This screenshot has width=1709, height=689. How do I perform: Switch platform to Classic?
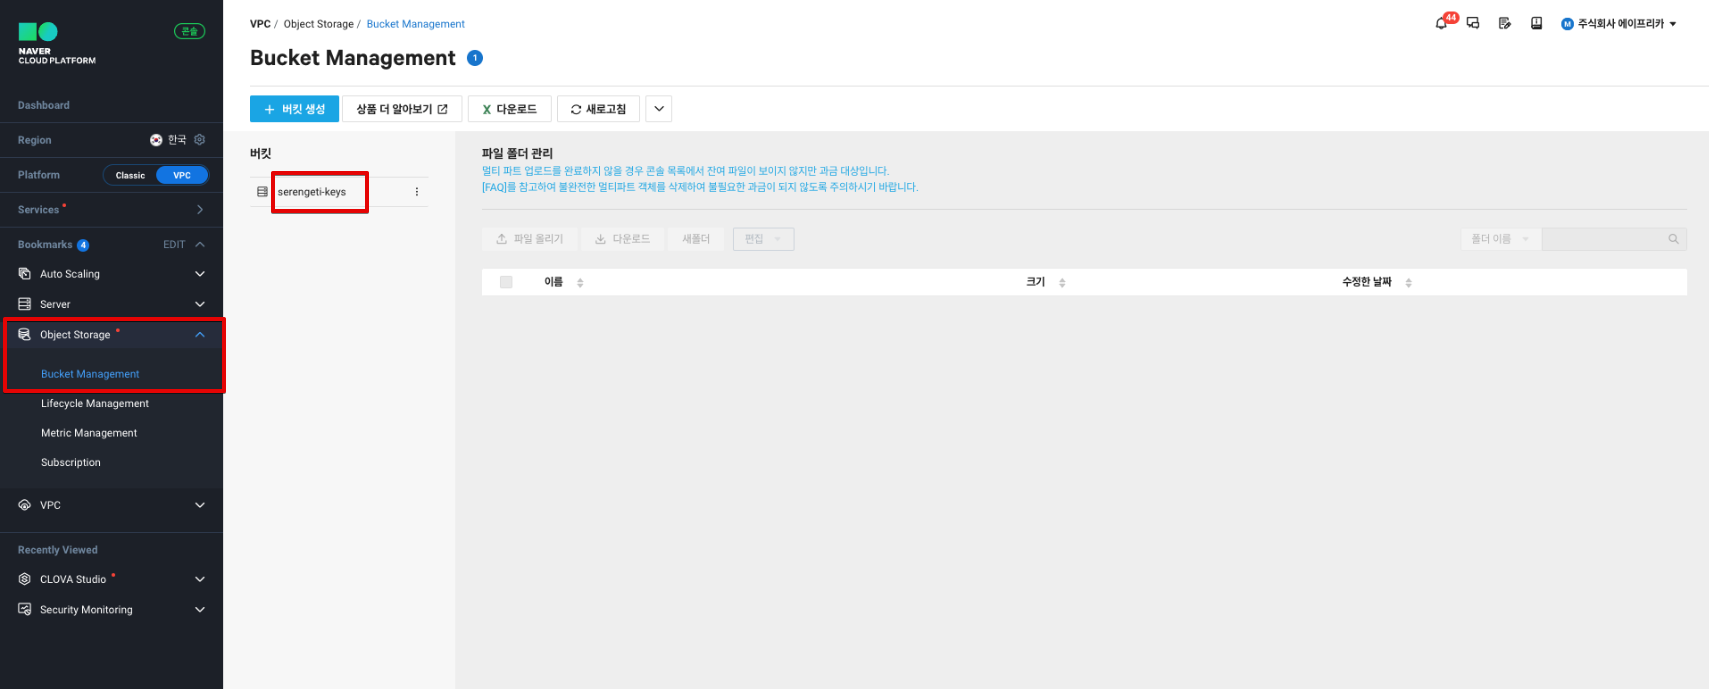point(130,175)
